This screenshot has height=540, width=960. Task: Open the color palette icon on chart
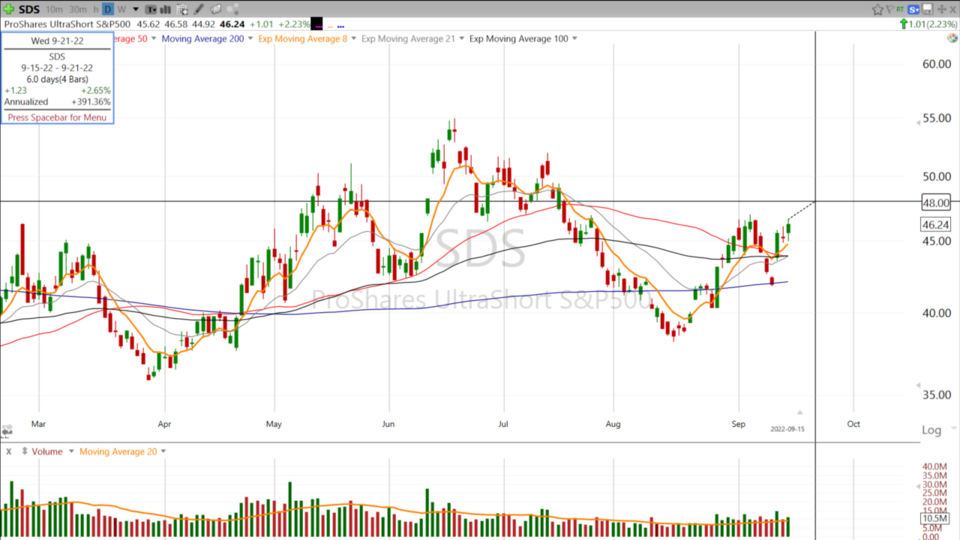coord(952,39)
